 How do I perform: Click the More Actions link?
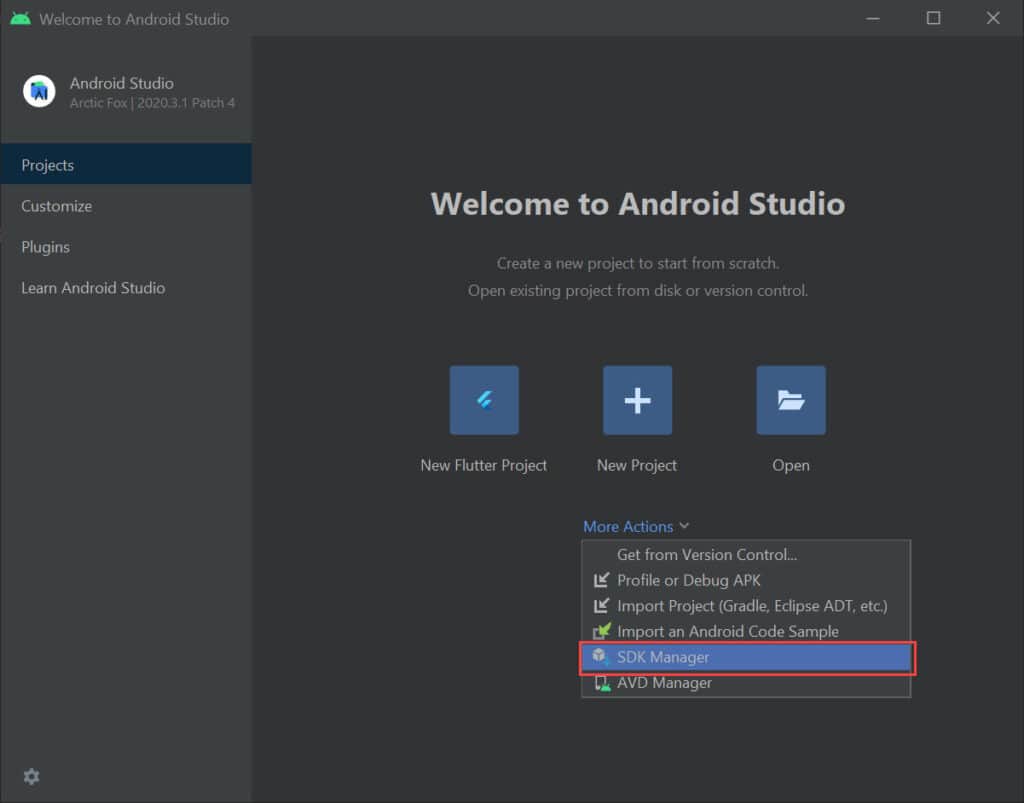pos(628,525)
